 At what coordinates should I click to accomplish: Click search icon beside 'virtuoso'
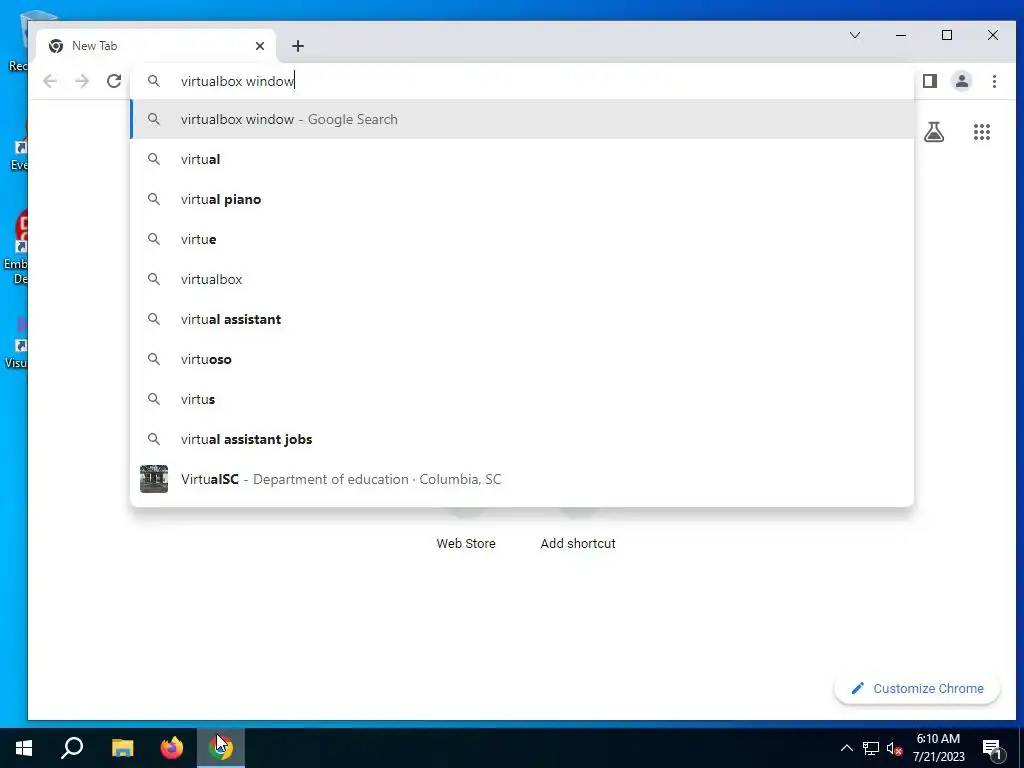click(153, 359)
